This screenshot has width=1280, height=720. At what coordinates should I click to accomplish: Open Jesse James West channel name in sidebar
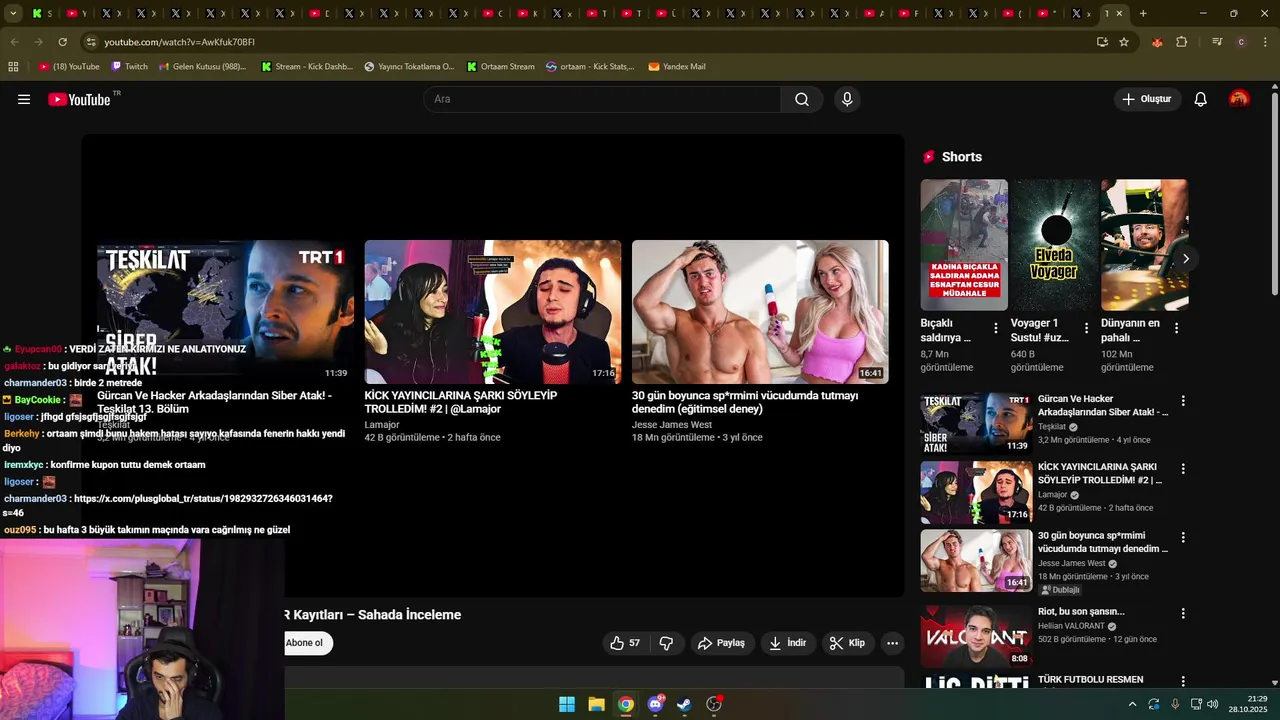pyautogui.click(x=1071, y=563)
